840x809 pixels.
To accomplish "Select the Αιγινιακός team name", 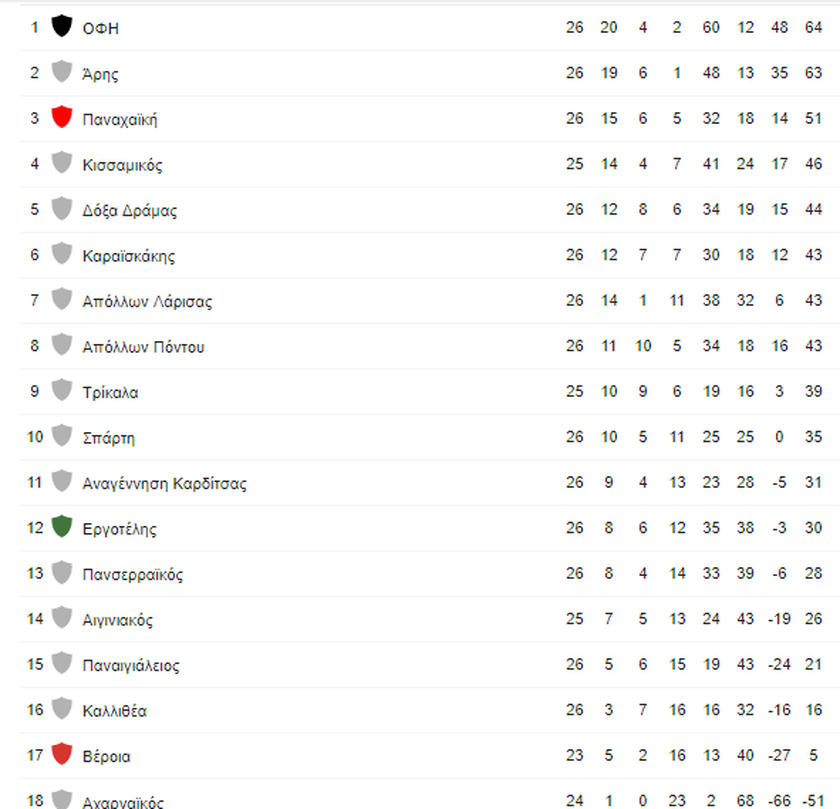I will (x=118, y=620).
